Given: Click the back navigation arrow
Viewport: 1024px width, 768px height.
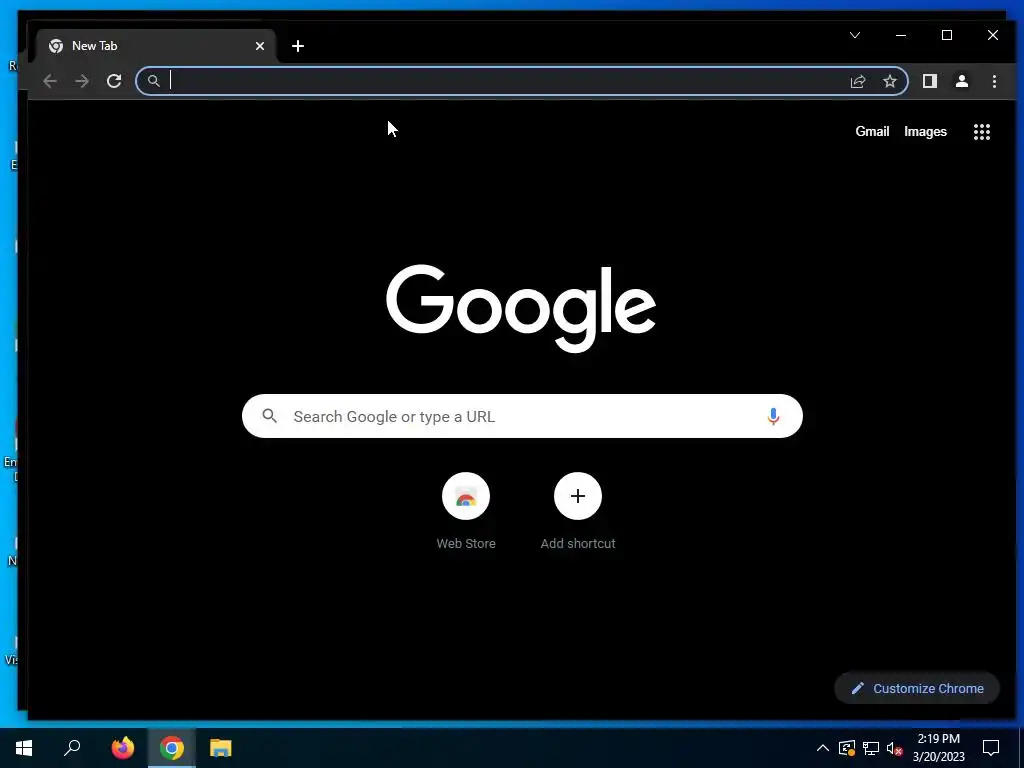Looking at the screenshot, I should coord(50,81).
